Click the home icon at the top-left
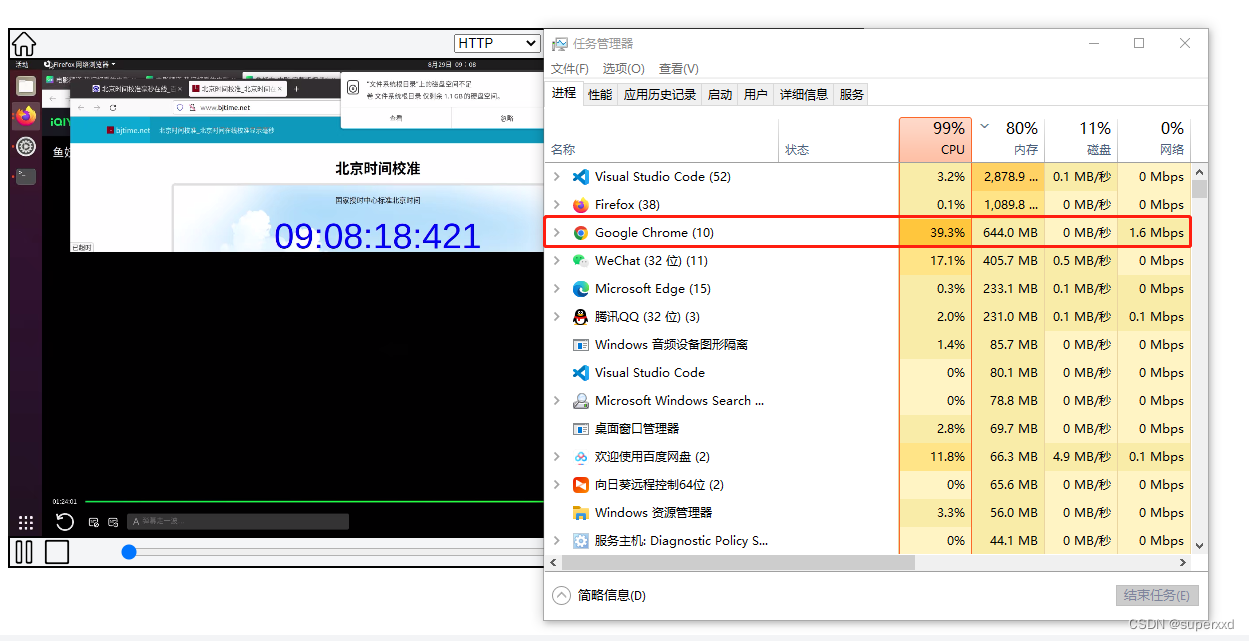 point(23,44)
